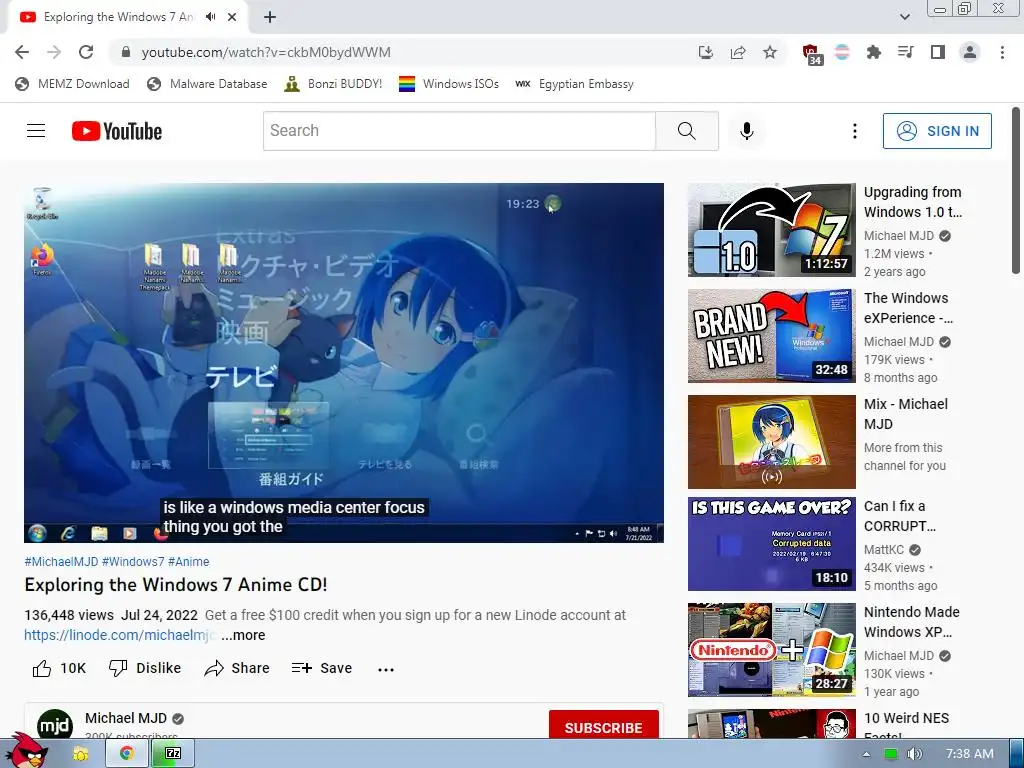
Task: Open the #MichaelMJD hashtag
Action: coord(61,562)
